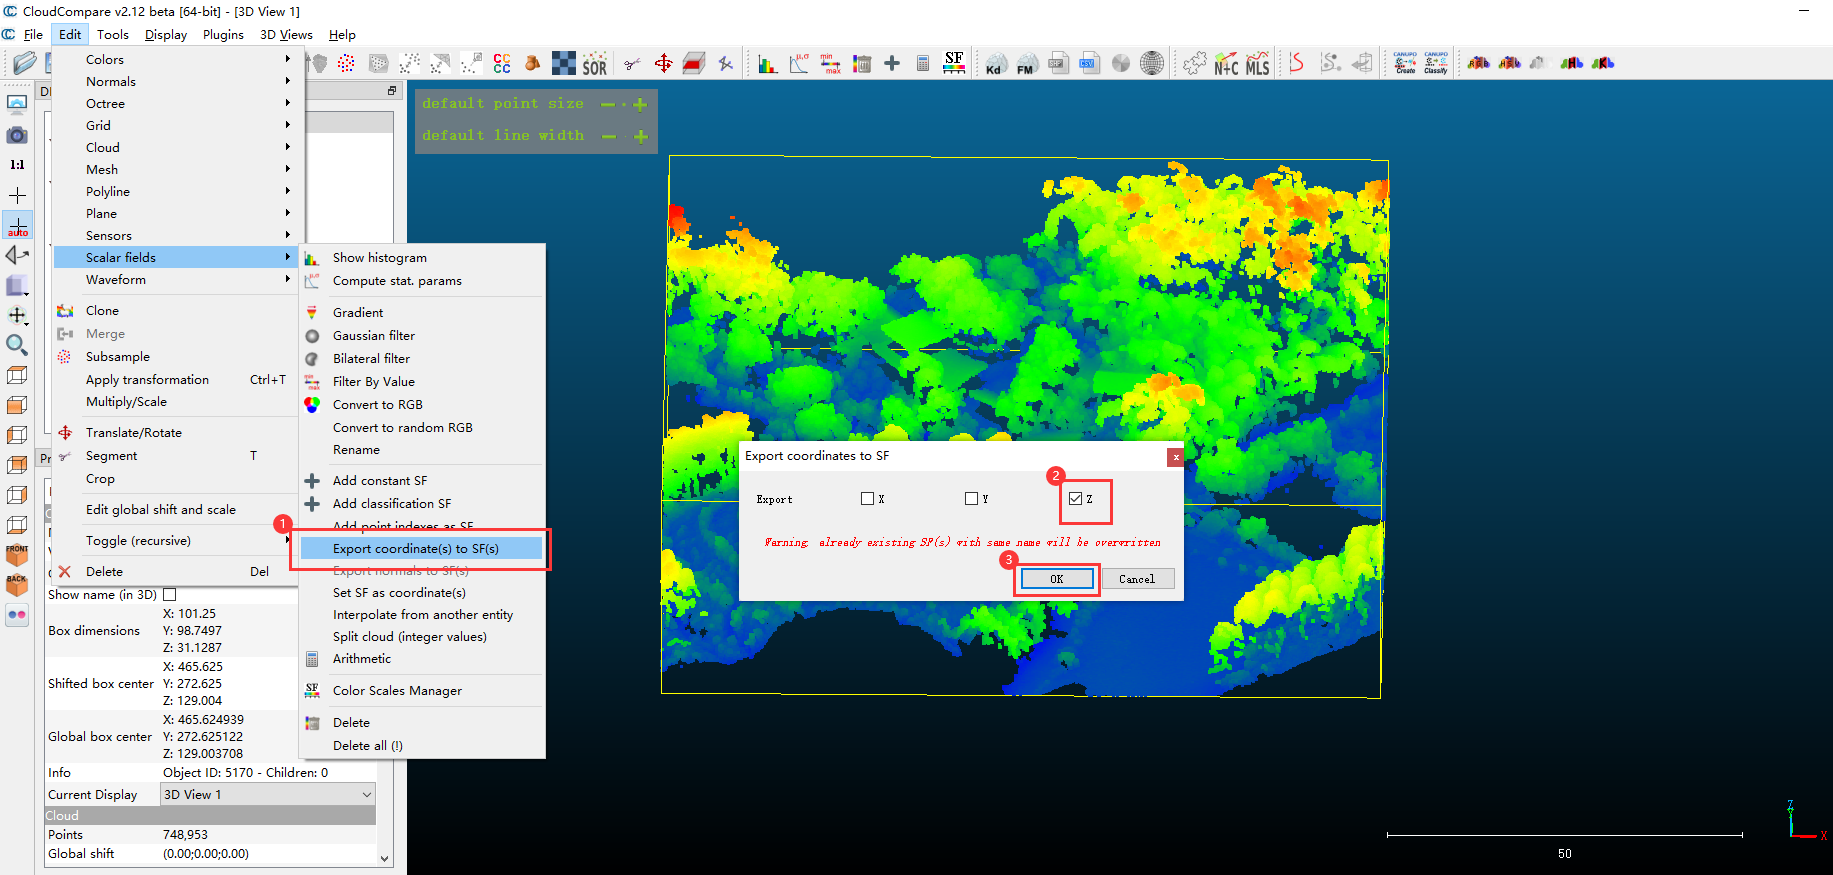
Task: Expand the Colors submenu
Action: [x=176, y=59]
